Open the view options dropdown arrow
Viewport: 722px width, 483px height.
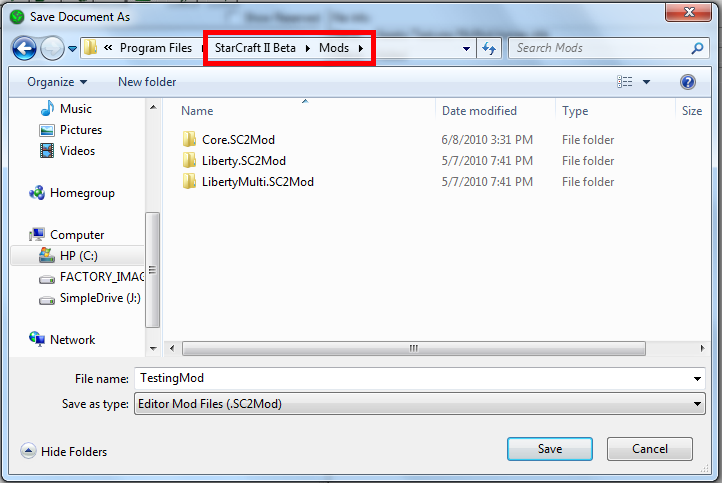point(646,82)
